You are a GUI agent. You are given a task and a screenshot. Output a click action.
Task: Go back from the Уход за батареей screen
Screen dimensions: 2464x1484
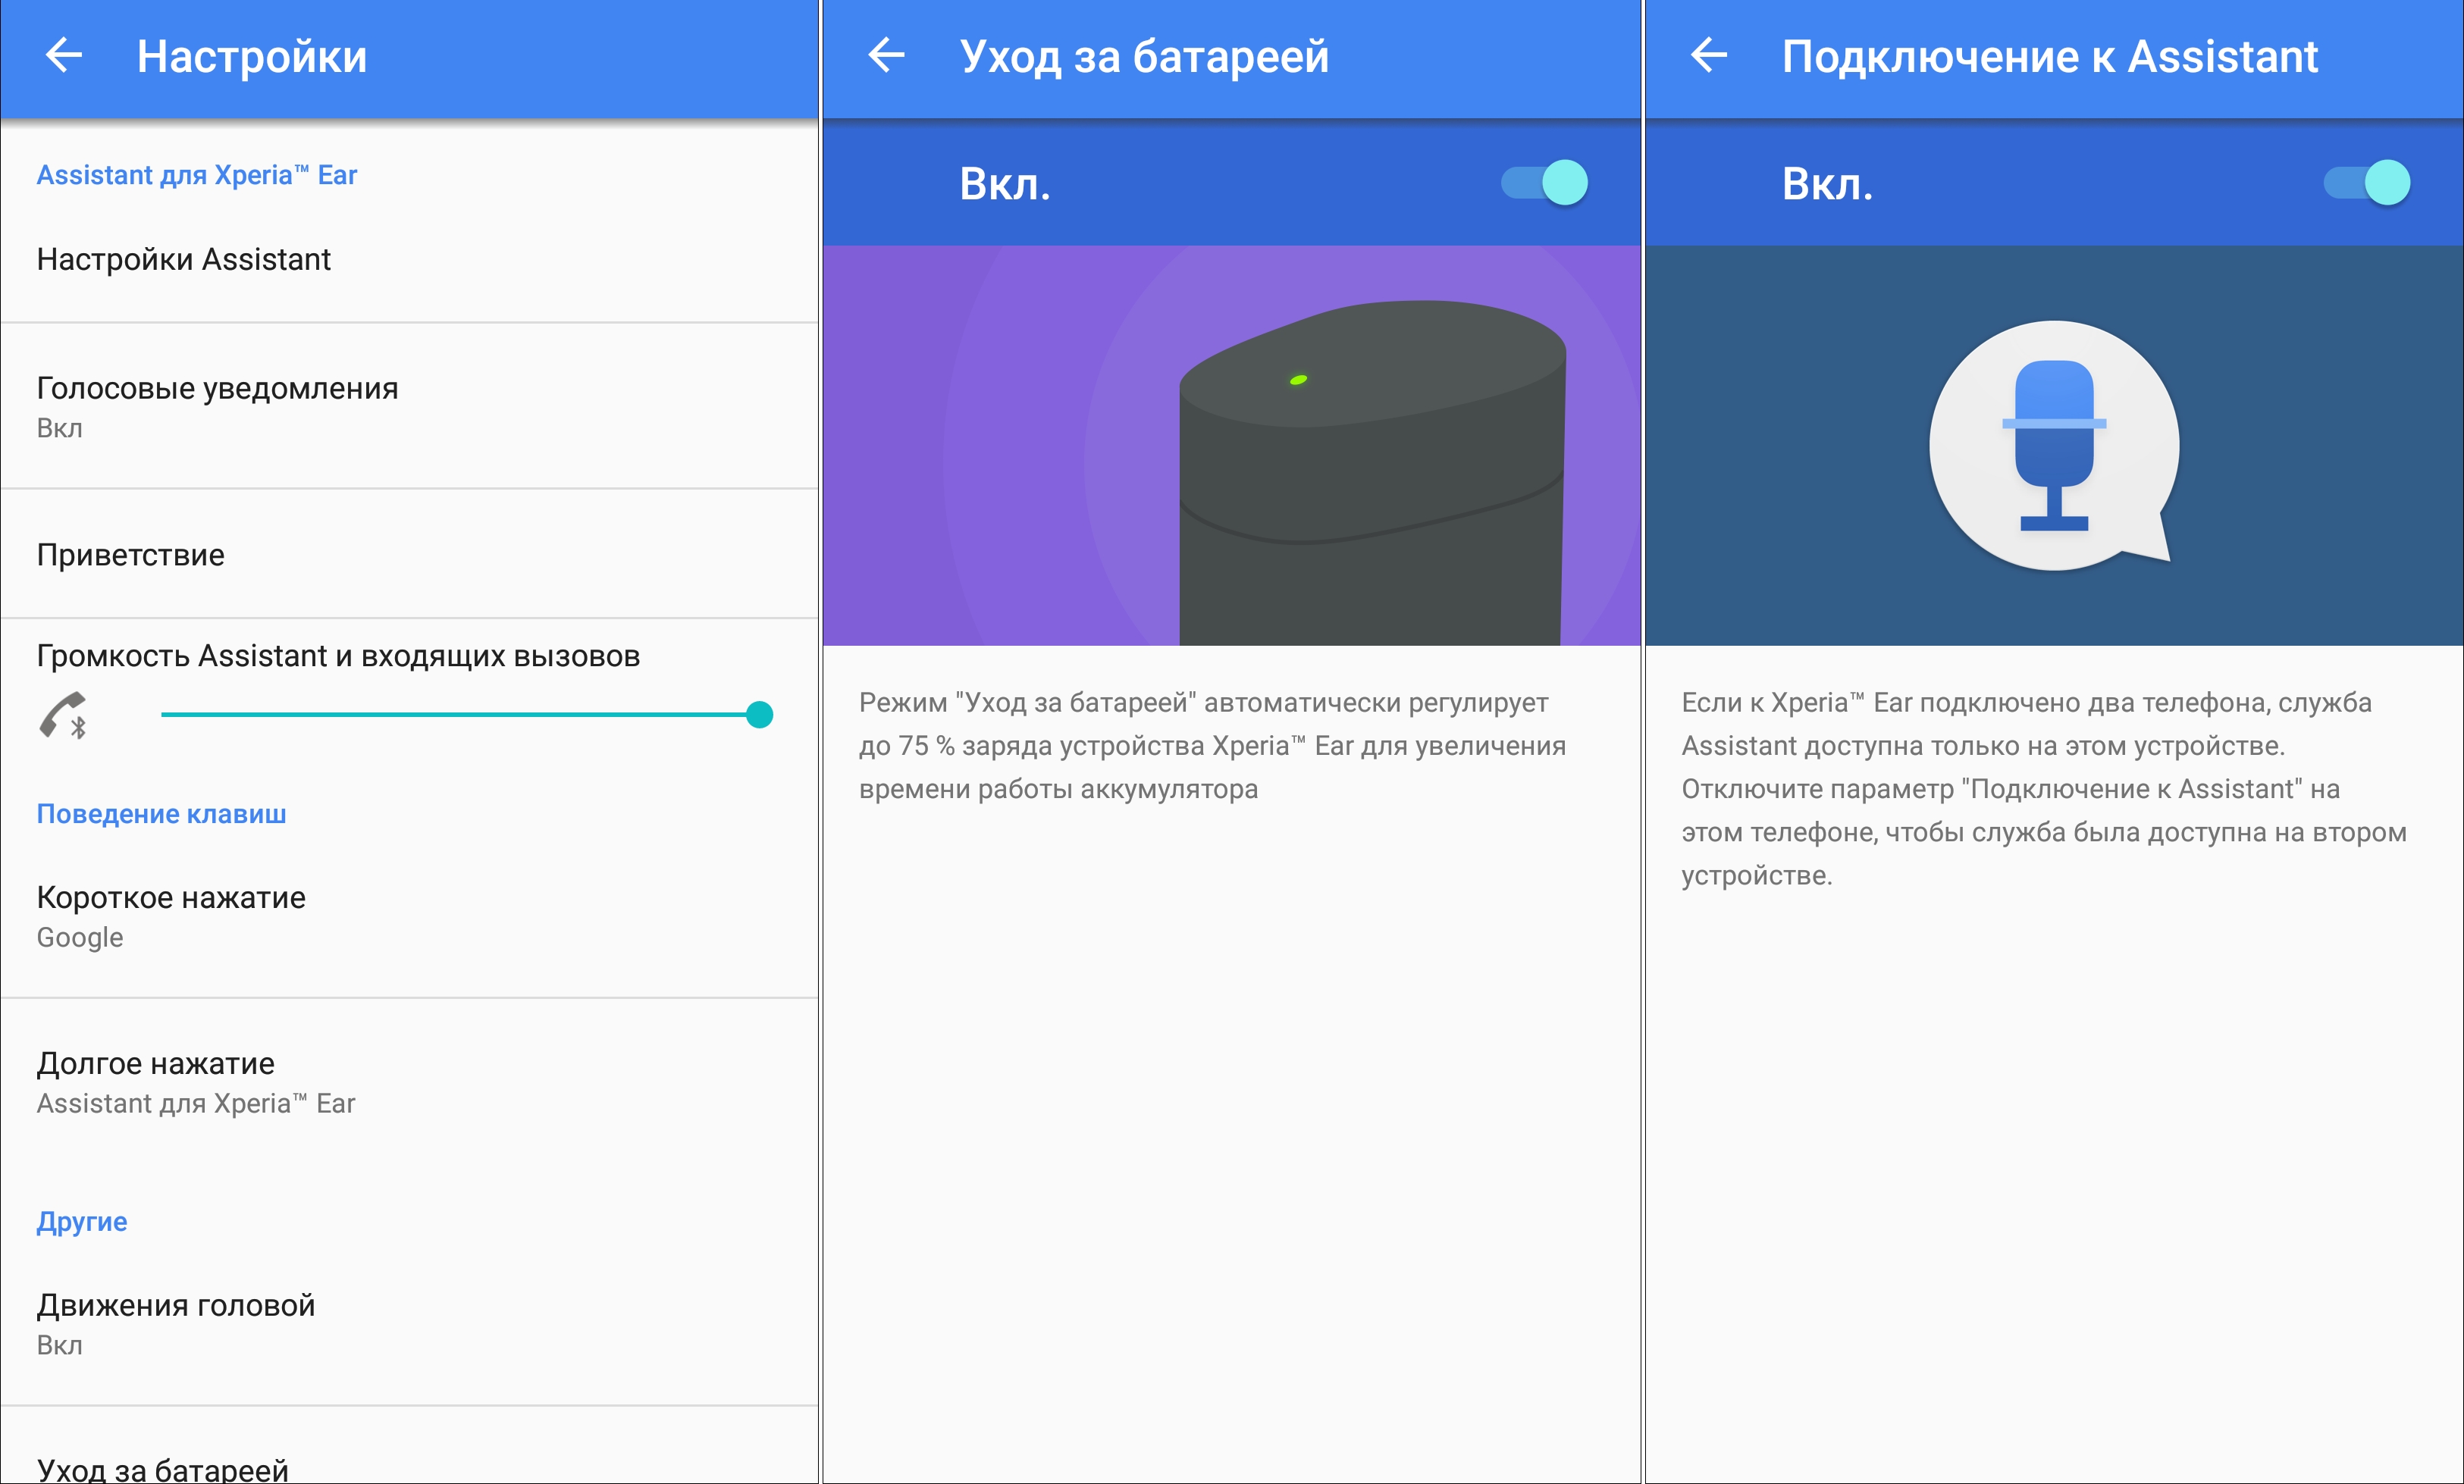tap(886, 55)
